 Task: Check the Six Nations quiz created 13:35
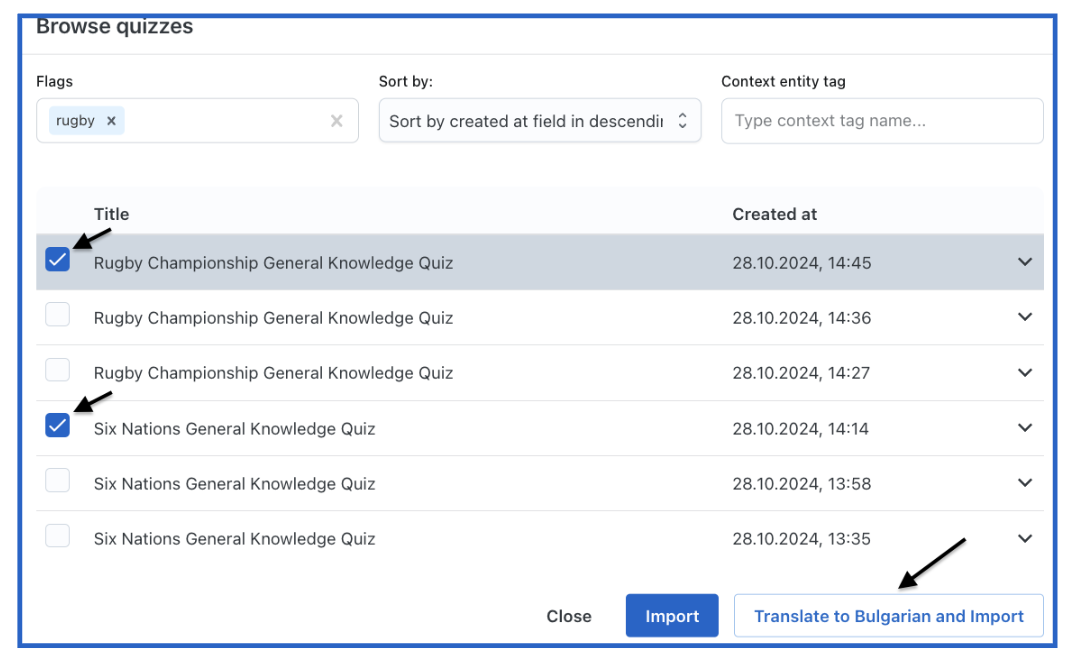(58, 536)
